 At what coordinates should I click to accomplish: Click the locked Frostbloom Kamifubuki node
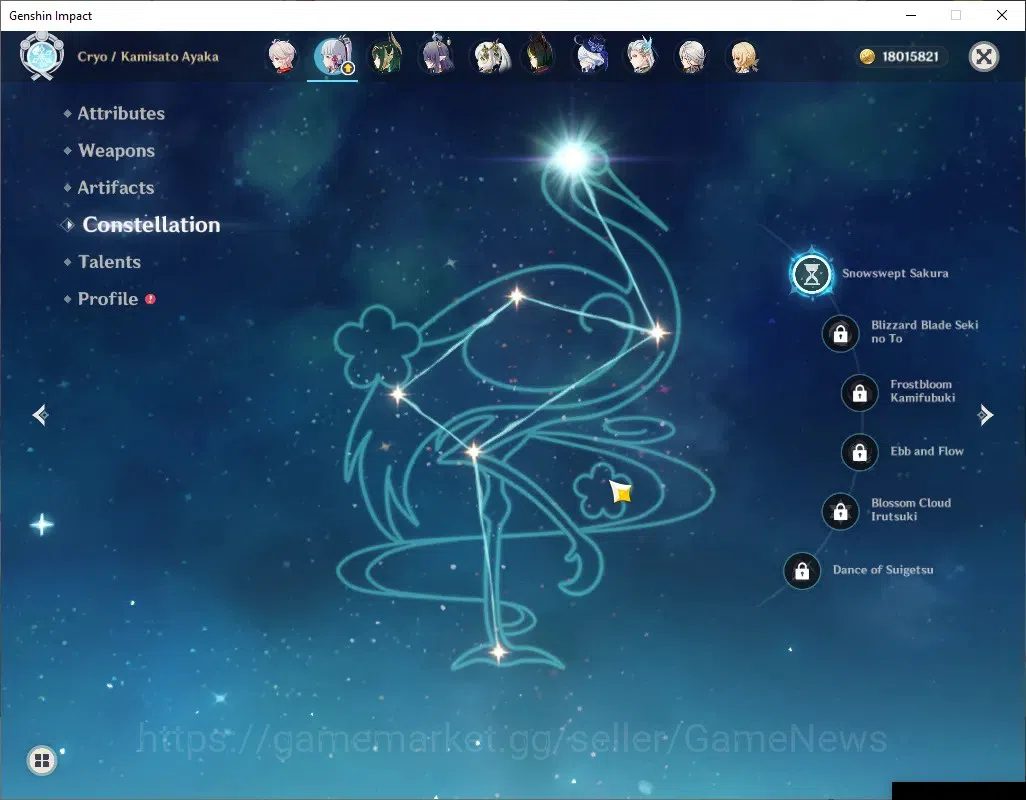click(859, 393)
